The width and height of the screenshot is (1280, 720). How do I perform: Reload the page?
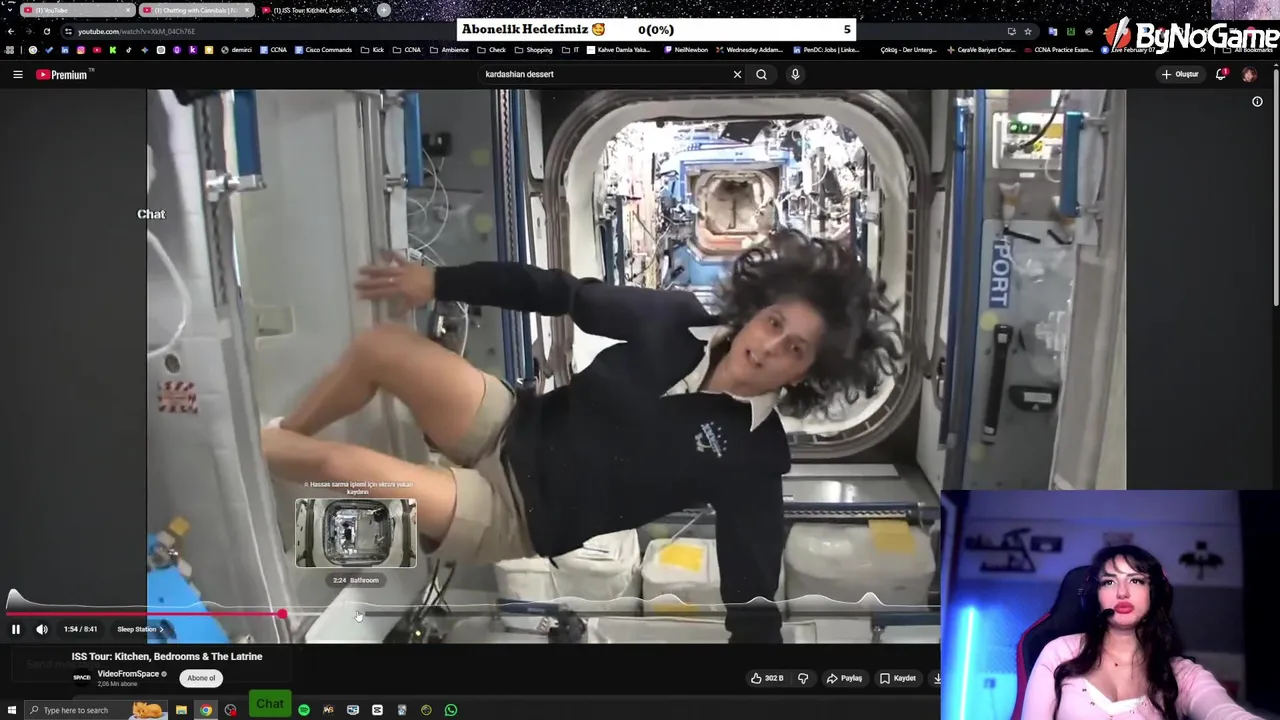[x=46, y=31]
